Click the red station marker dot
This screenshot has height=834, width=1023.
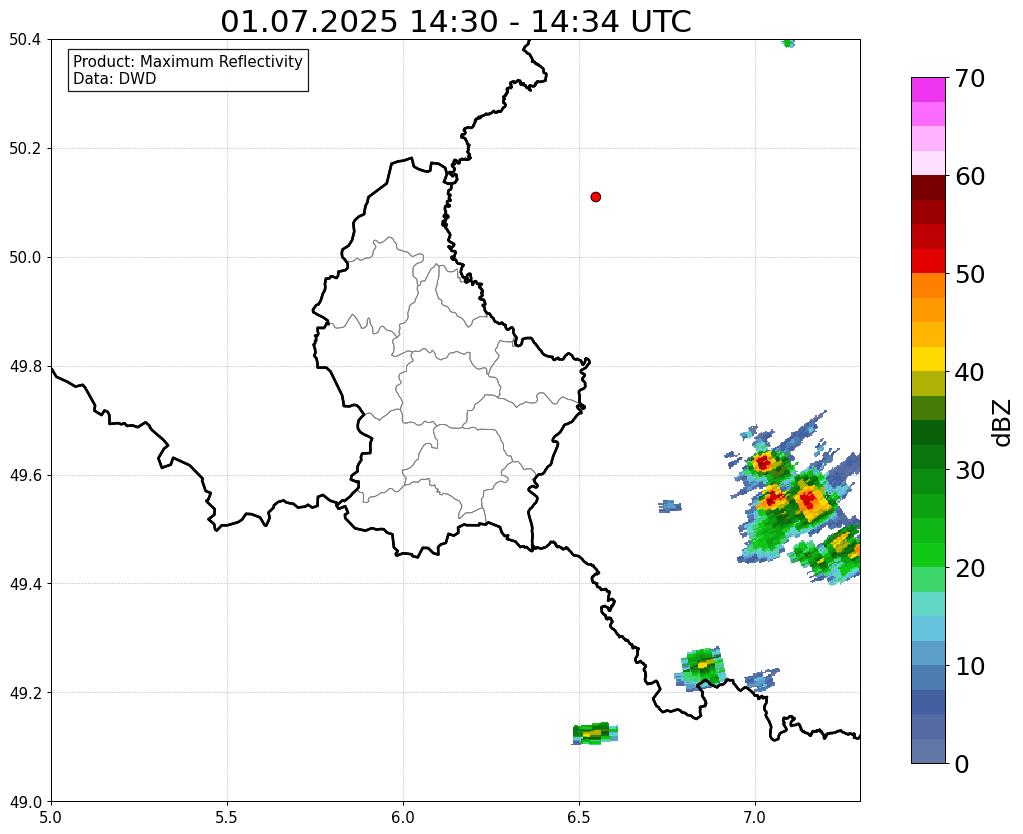click(x=595, y=196)
